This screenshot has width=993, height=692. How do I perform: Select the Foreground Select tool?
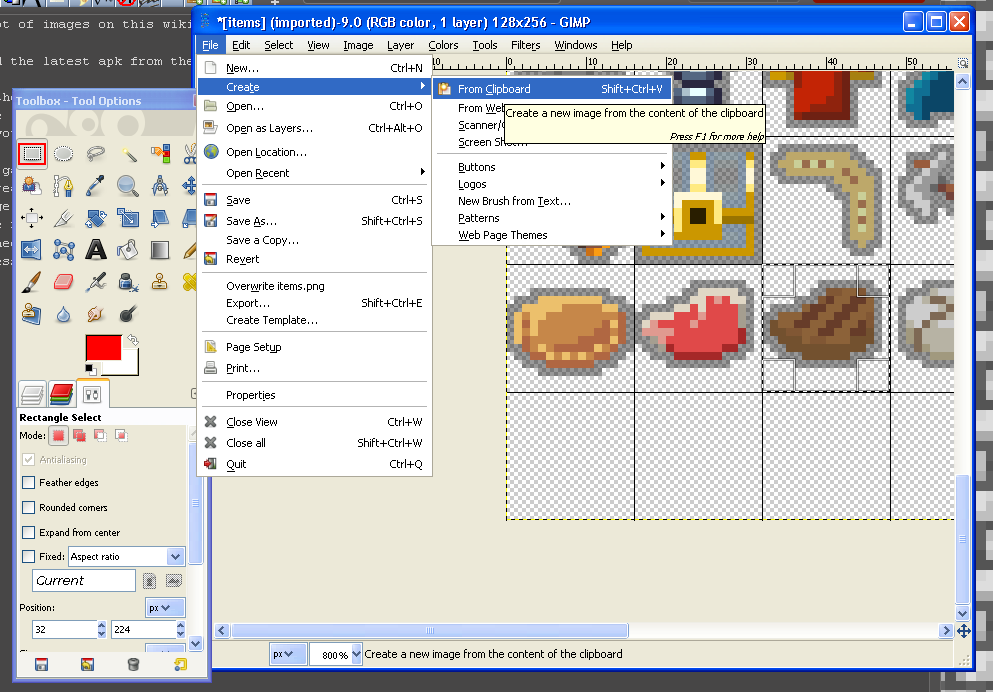32,186
